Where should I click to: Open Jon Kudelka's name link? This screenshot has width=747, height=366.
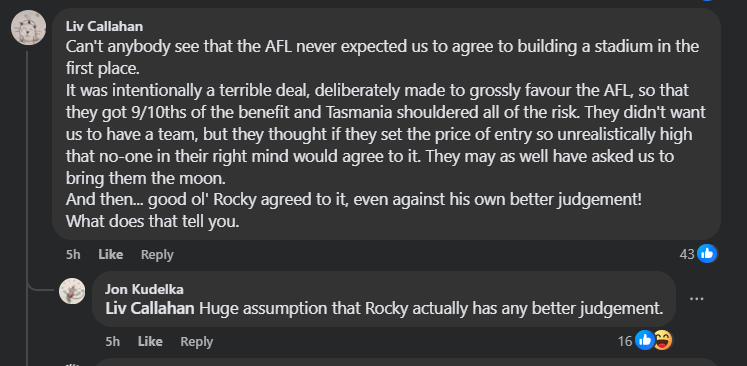point(144,289)
